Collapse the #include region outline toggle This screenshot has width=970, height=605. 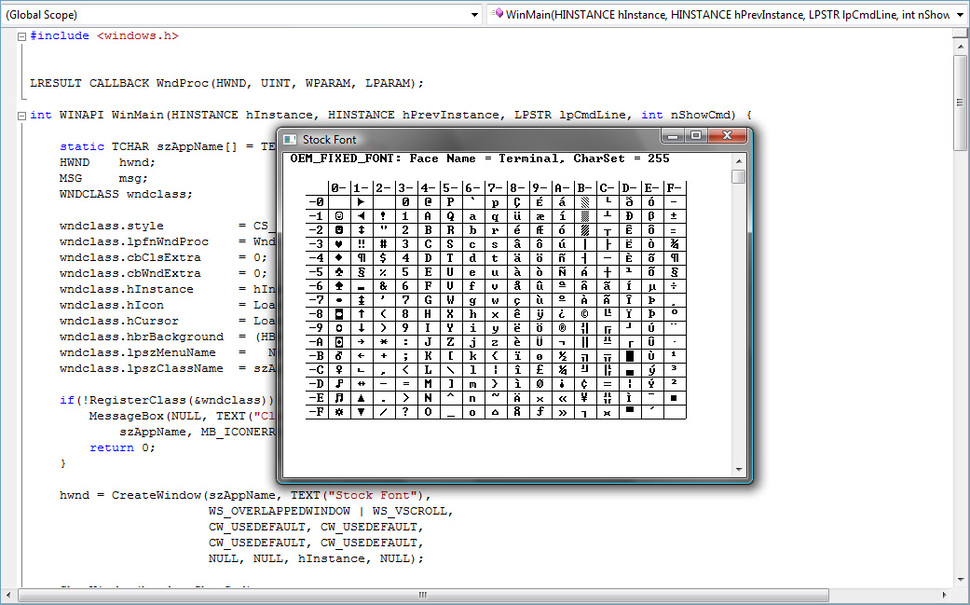point(22,36)
